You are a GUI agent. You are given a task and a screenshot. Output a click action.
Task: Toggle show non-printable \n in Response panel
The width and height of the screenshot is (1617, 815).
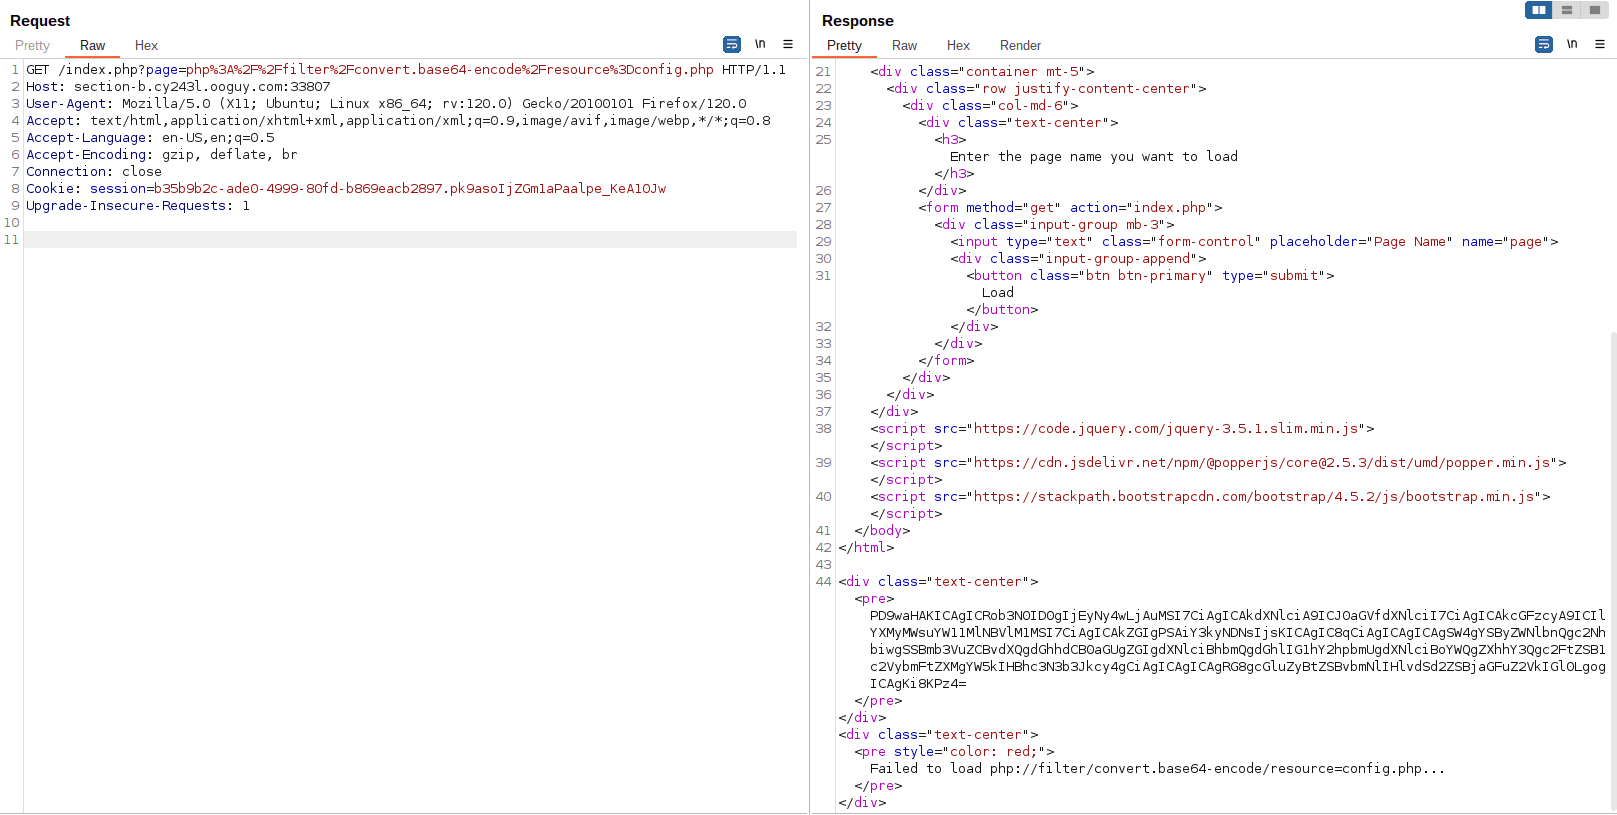(x=1572, y=44)
